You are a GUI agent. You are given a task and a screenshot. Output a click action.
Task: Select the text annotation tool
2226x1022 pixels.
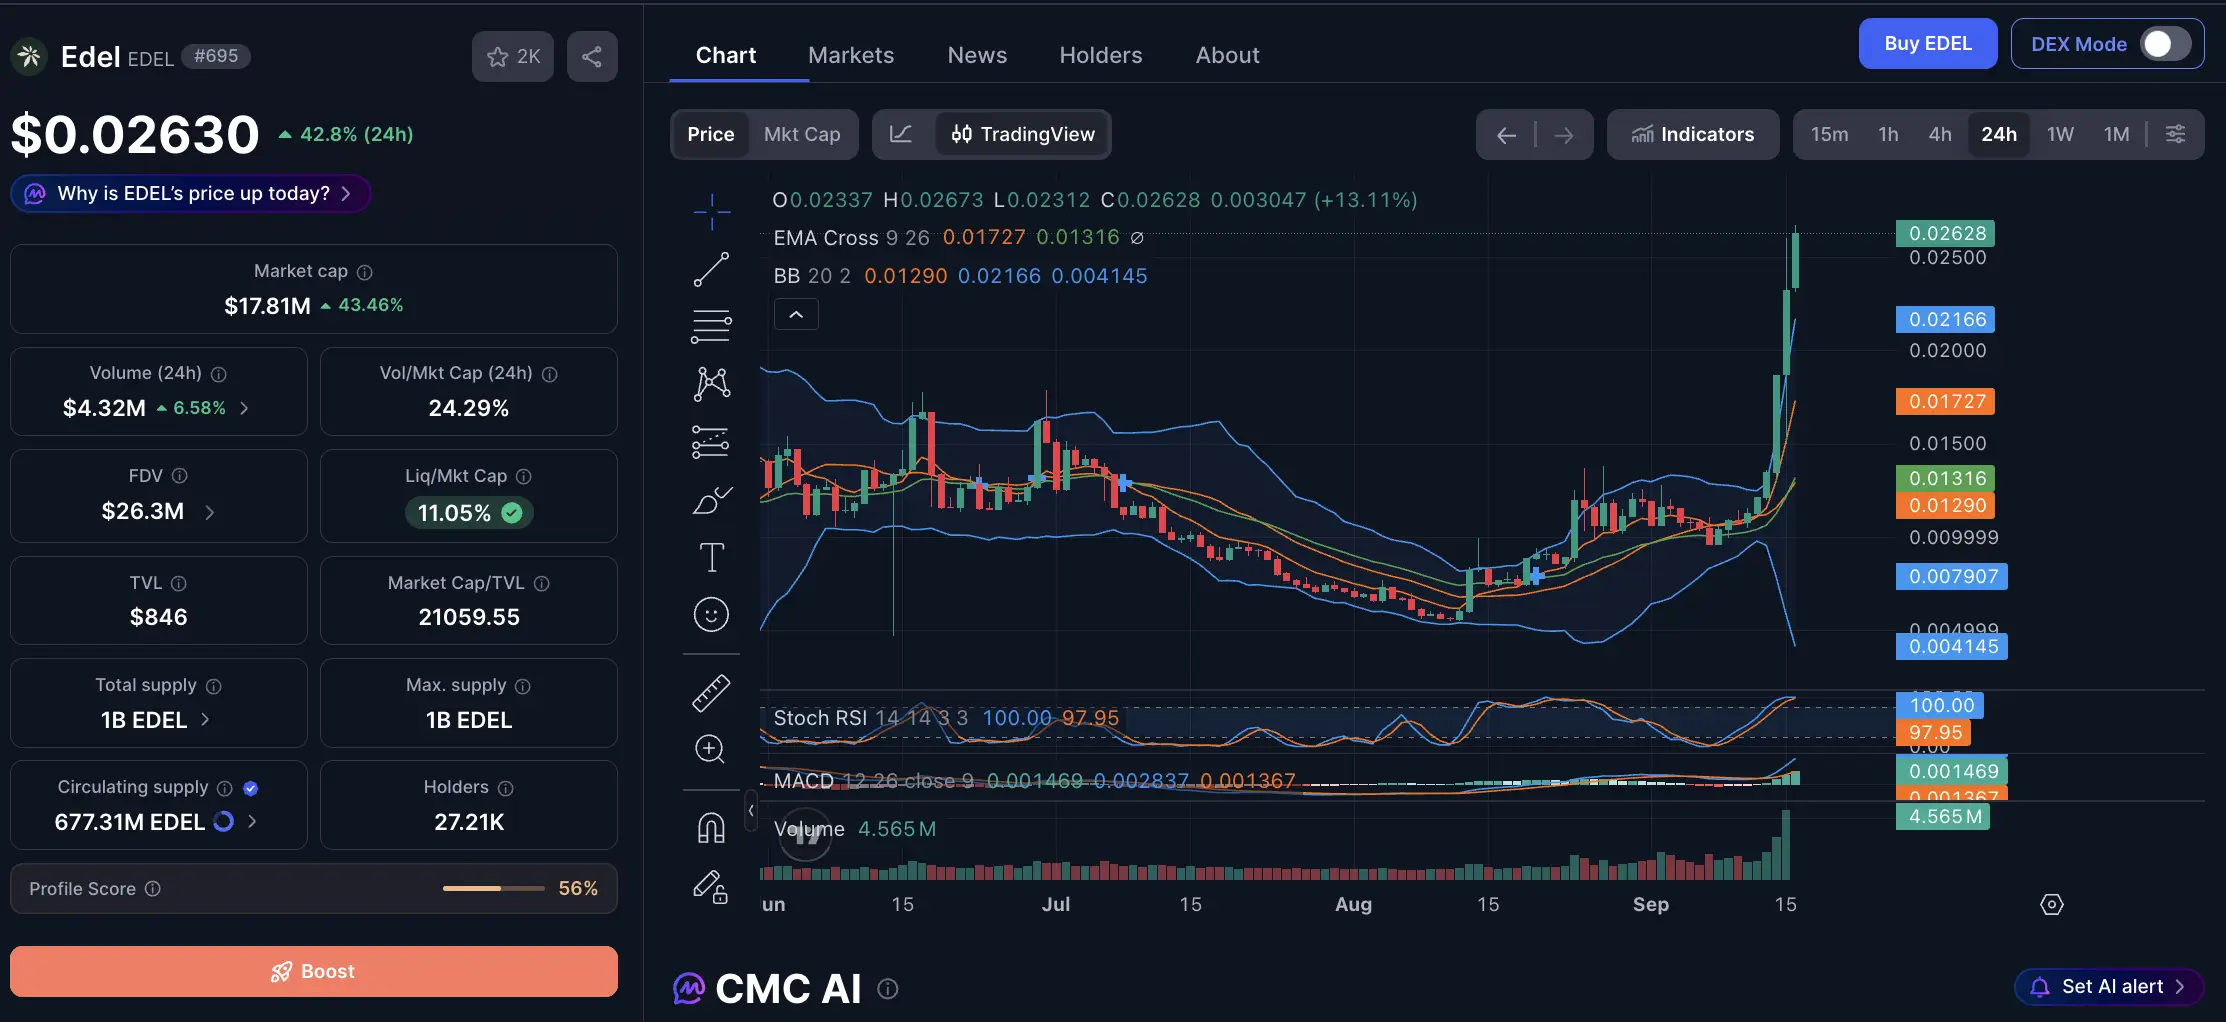click(711, 557)
